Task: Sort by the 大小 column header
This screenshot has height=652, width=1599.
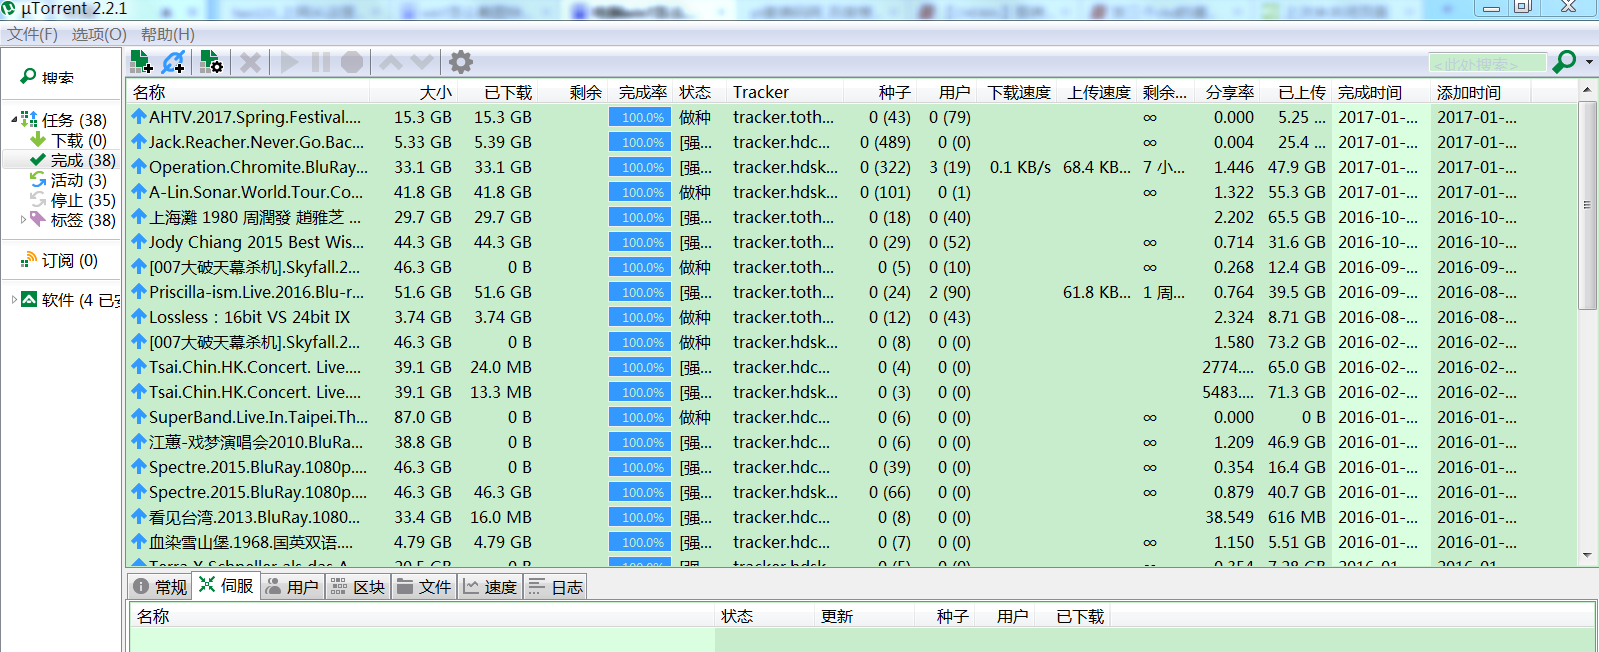Action: [414, 92]
